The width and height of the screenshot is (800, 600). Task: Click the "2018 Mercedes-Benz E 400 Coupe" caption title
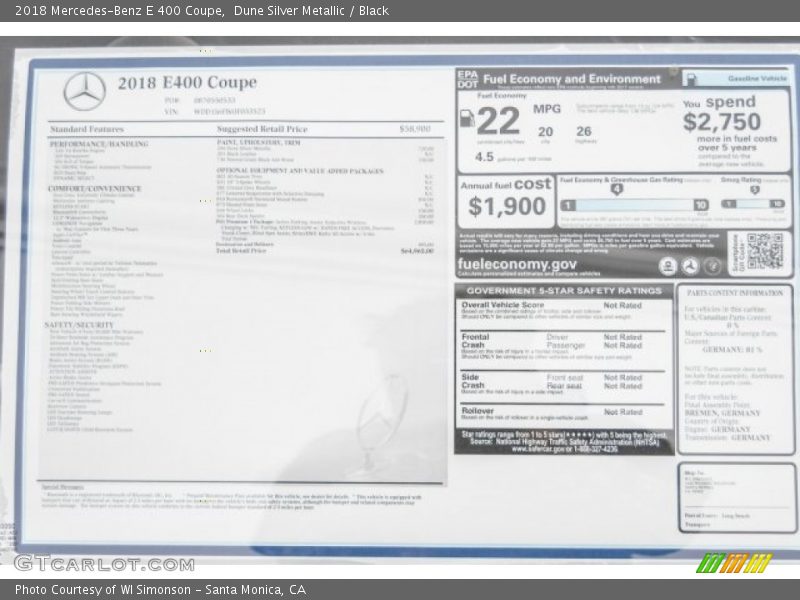pos(119,11)
